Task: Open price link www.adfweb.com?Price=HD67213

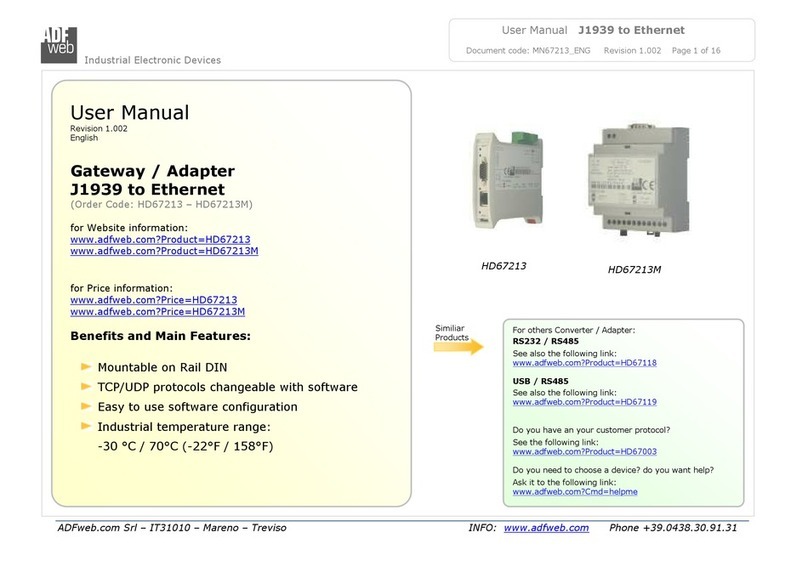Action: tap(154, 300)
